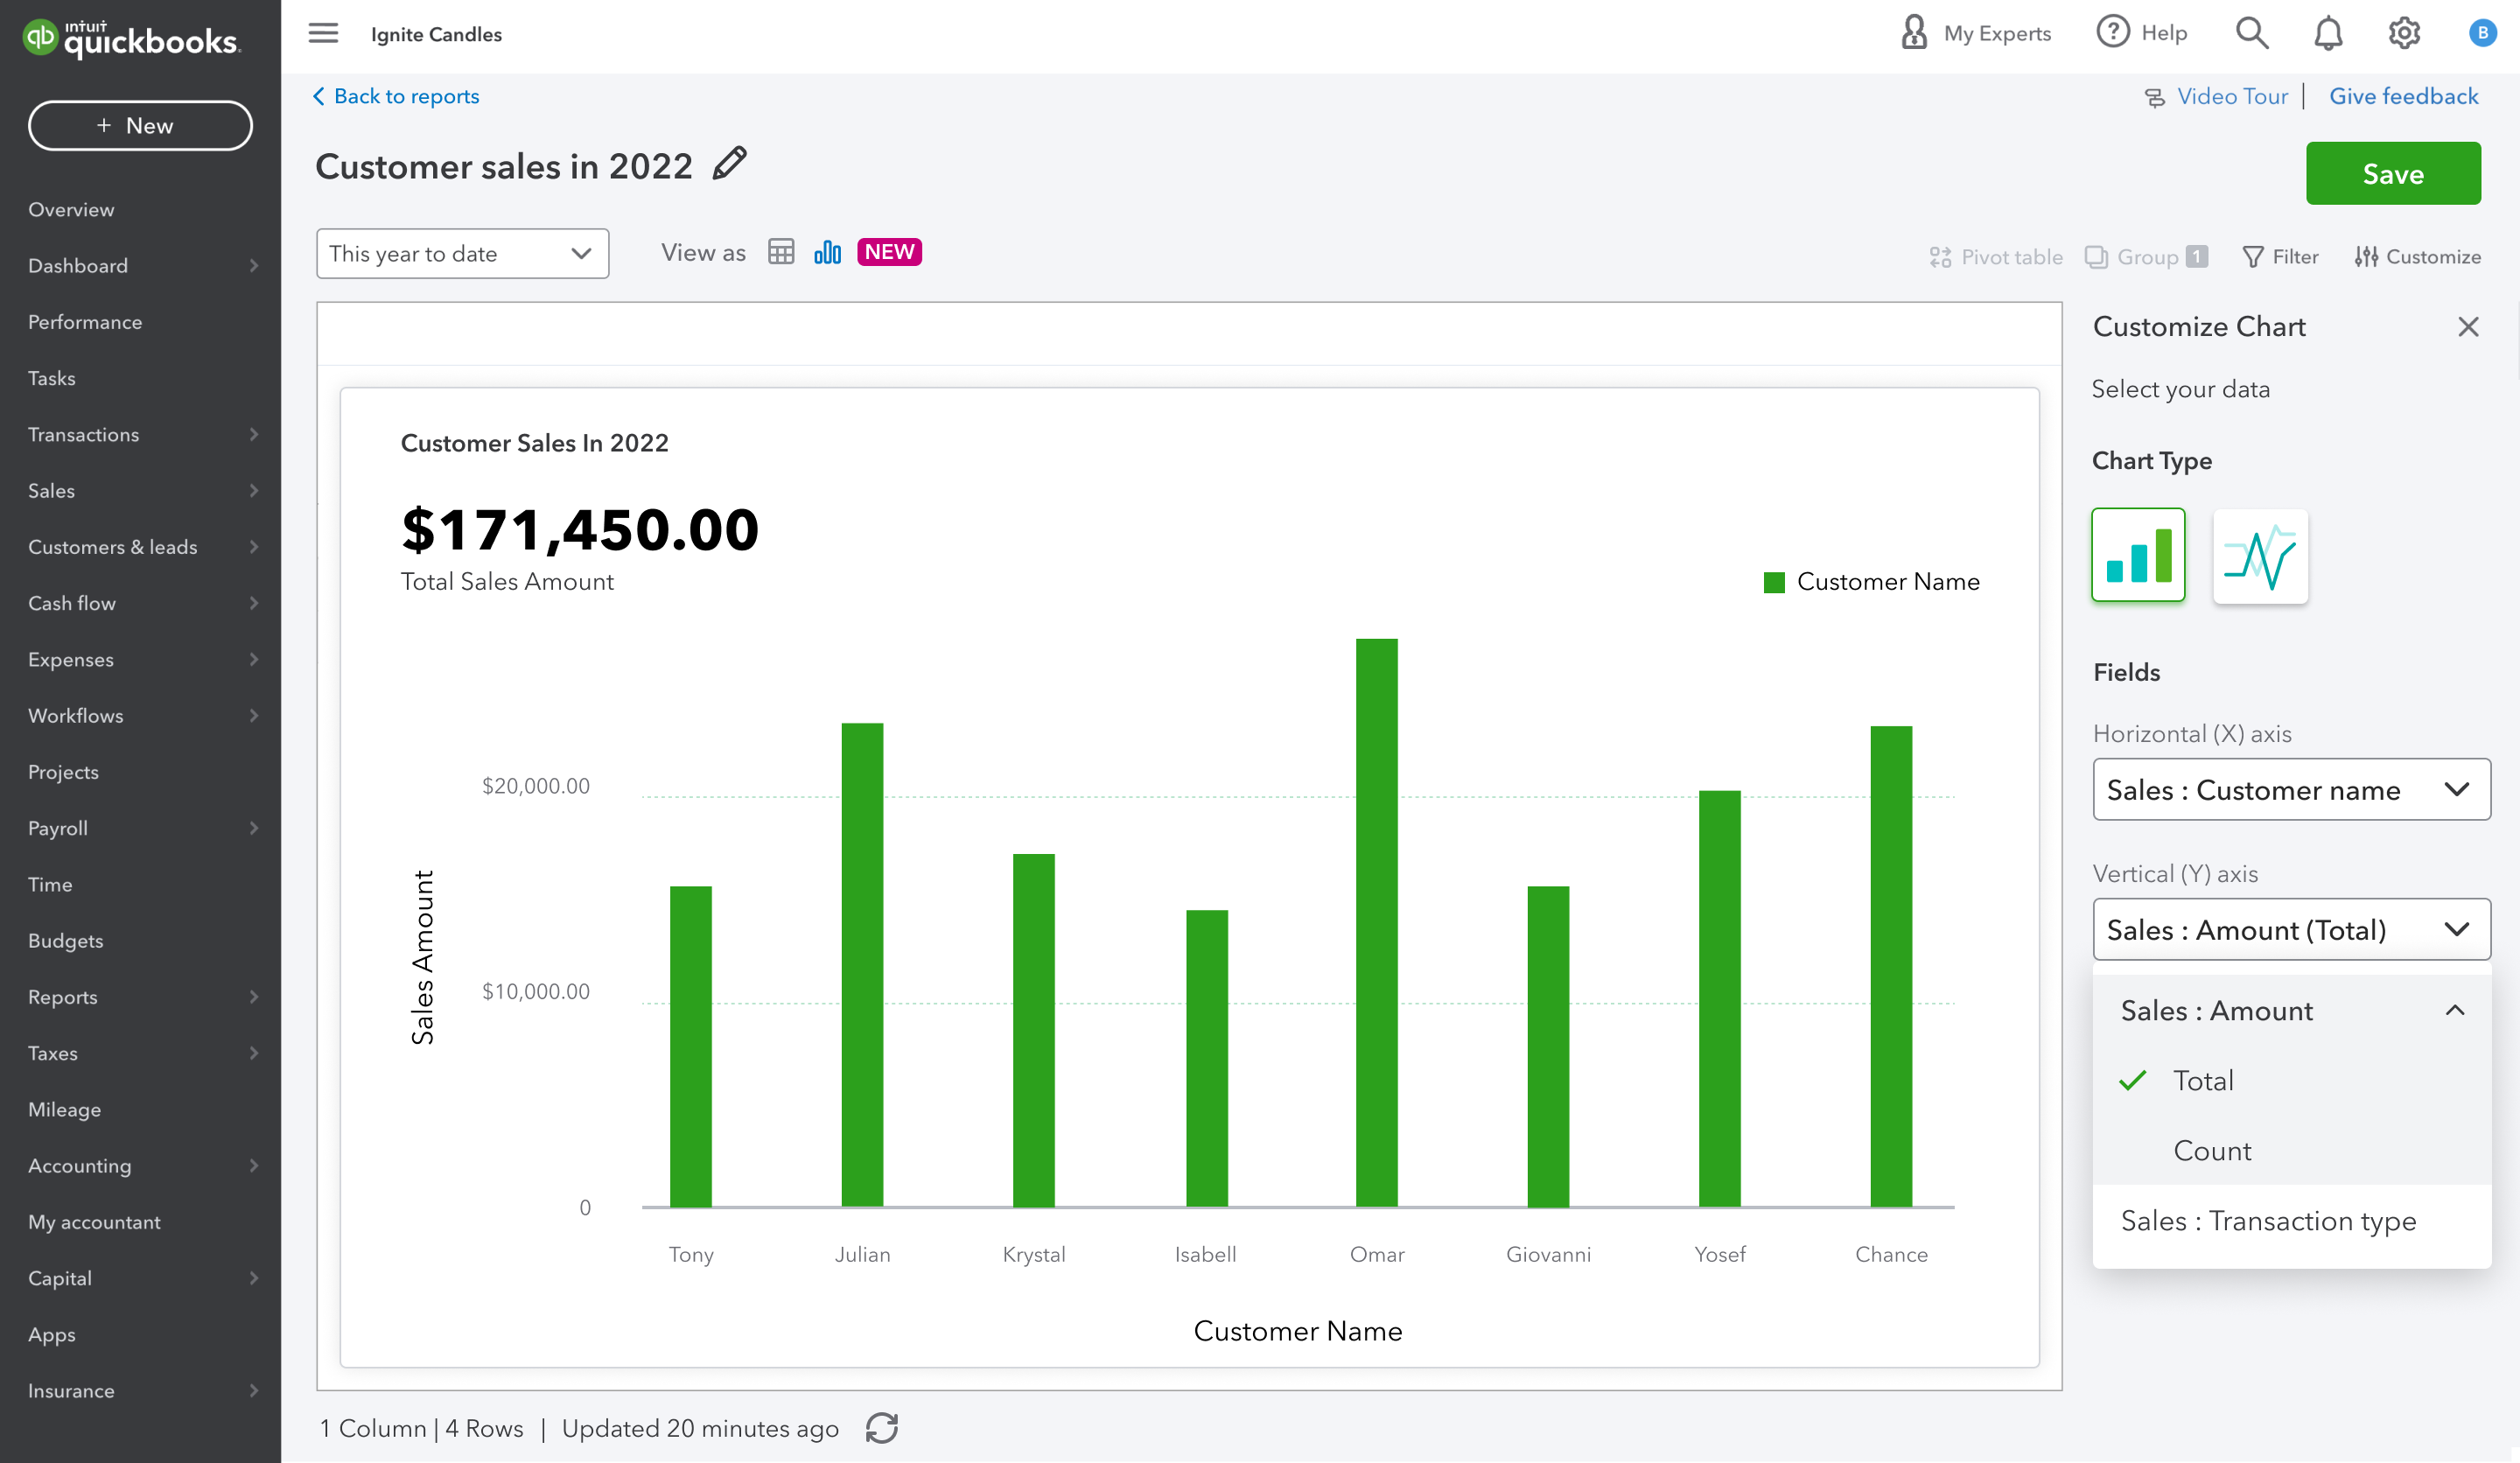Open Cash flow in sidebar

tap(72, 603)
